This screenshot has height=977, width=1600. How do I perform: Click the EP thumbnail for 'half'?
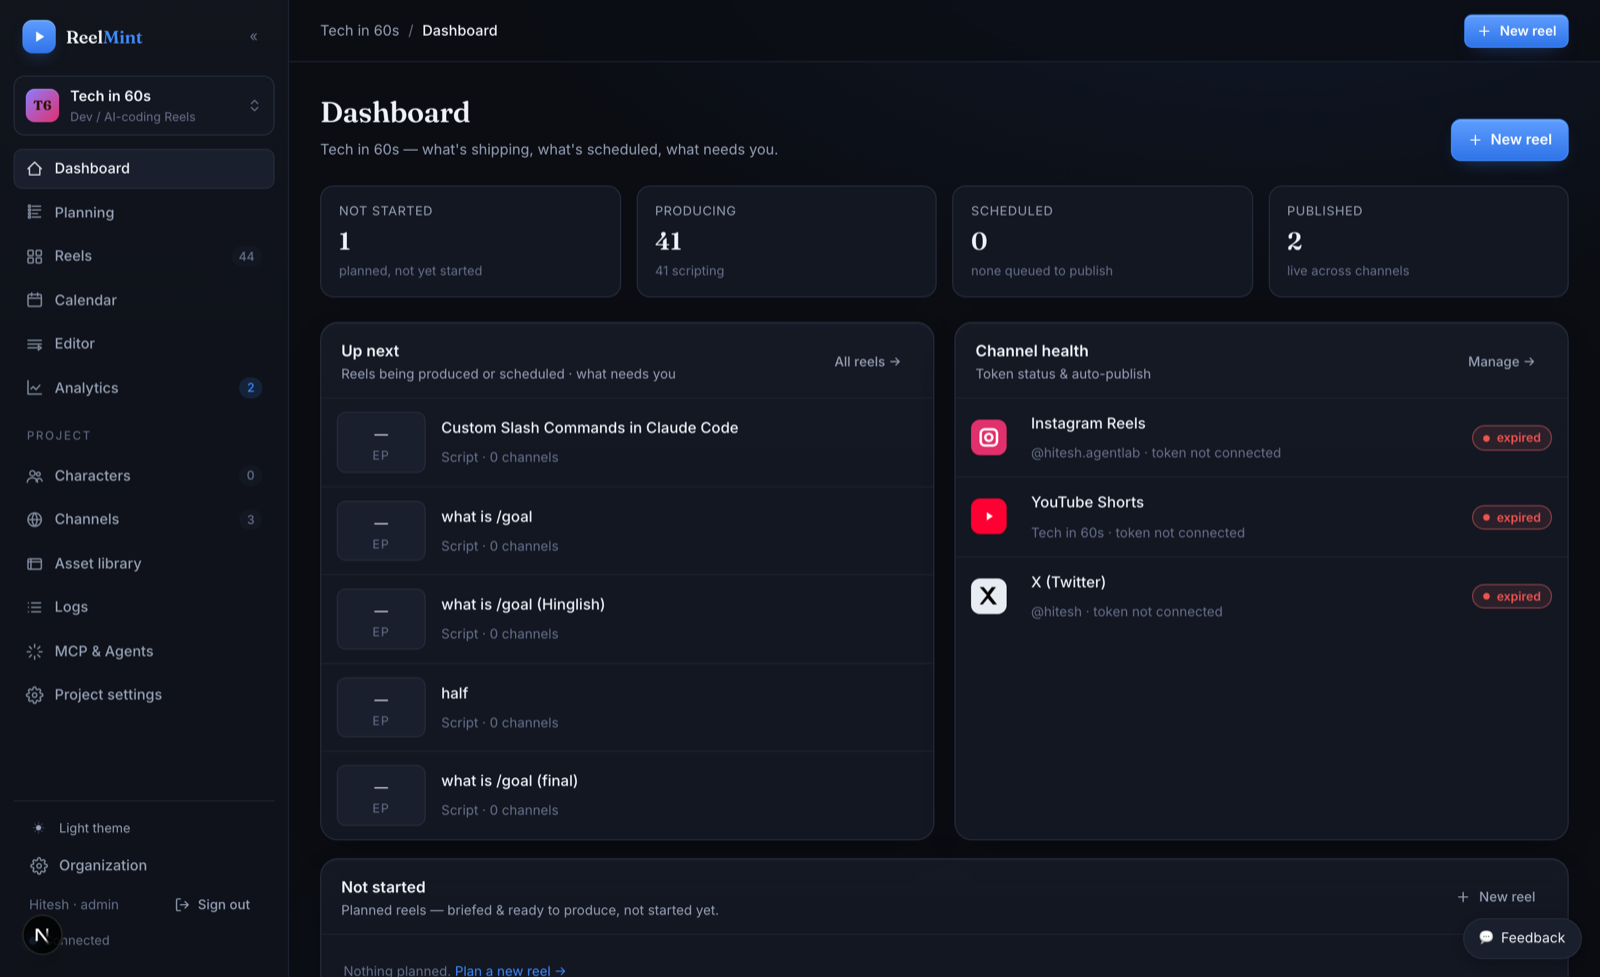coord(381,707)
